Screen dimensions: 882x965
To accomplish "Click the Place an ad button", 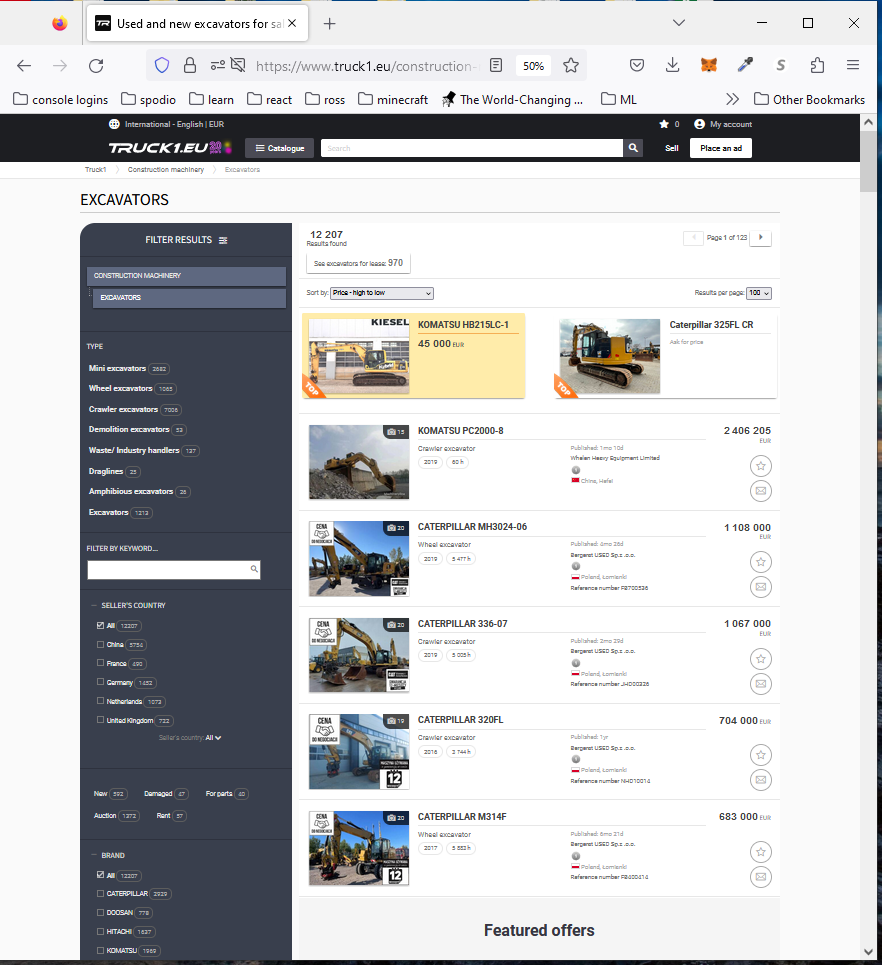I will pos(721,148).
